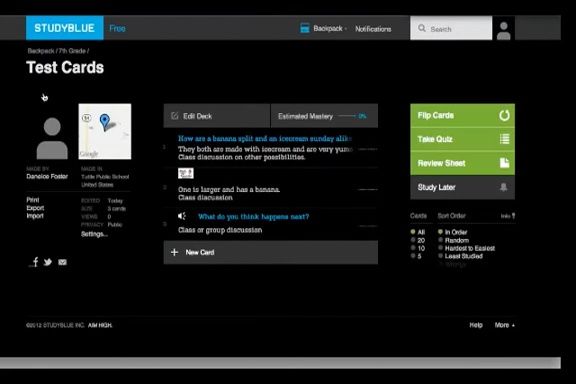Open card 'What do you think happens next?'
This screenshot has height=384, width=576.
click(253, 217)
